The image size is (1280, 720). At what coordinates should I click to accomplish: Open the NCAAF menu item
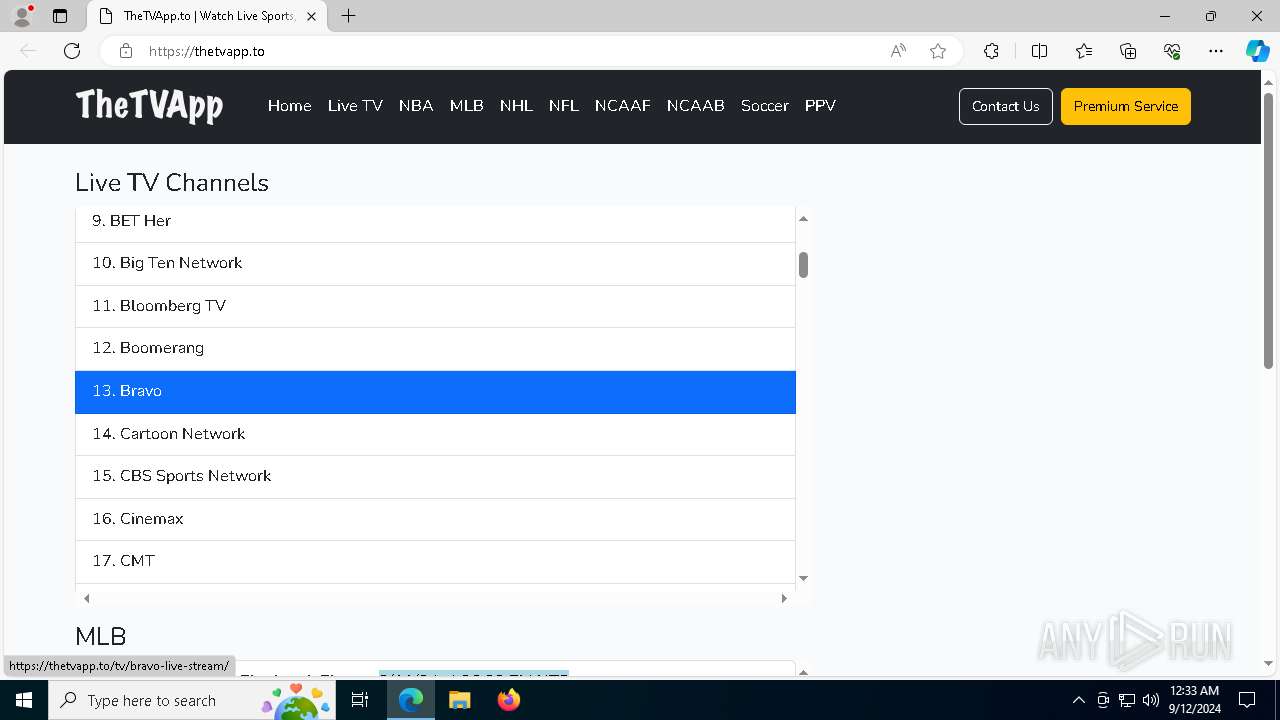[x=623, y=106]
